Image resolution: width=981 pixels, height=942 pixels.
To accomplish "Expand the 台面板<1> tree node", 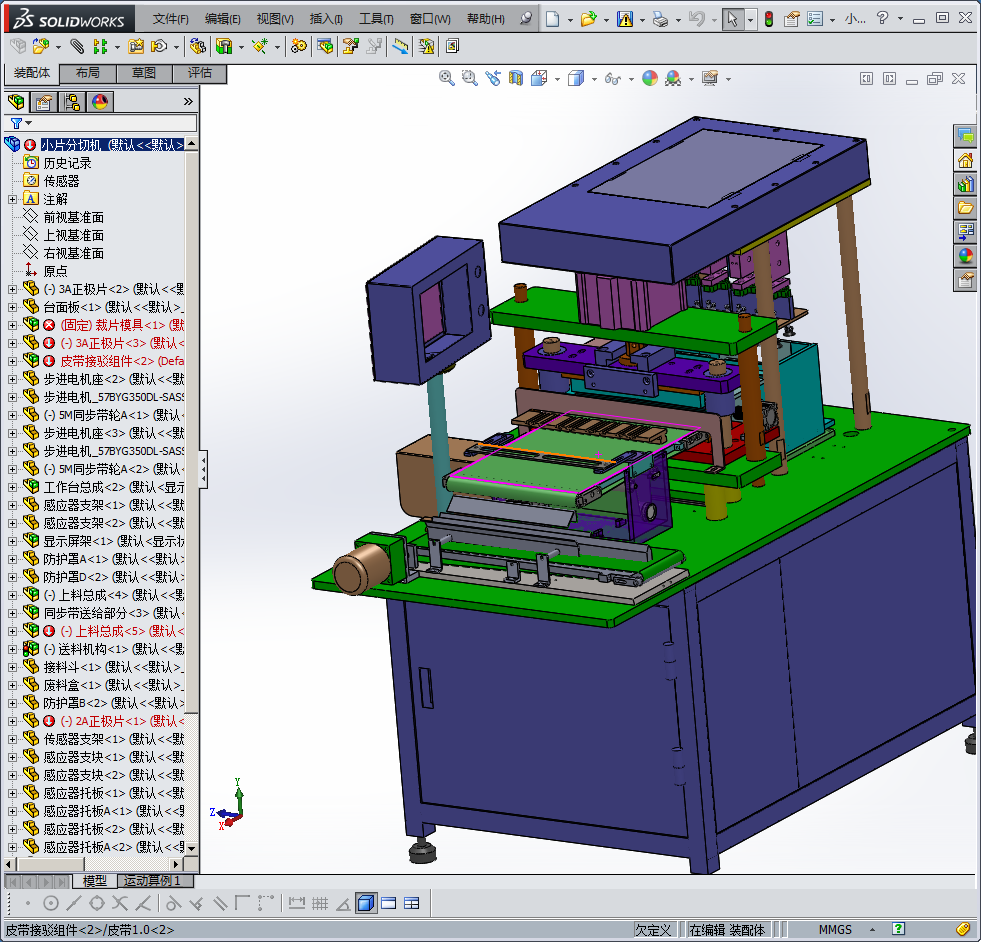I will 12,307.
